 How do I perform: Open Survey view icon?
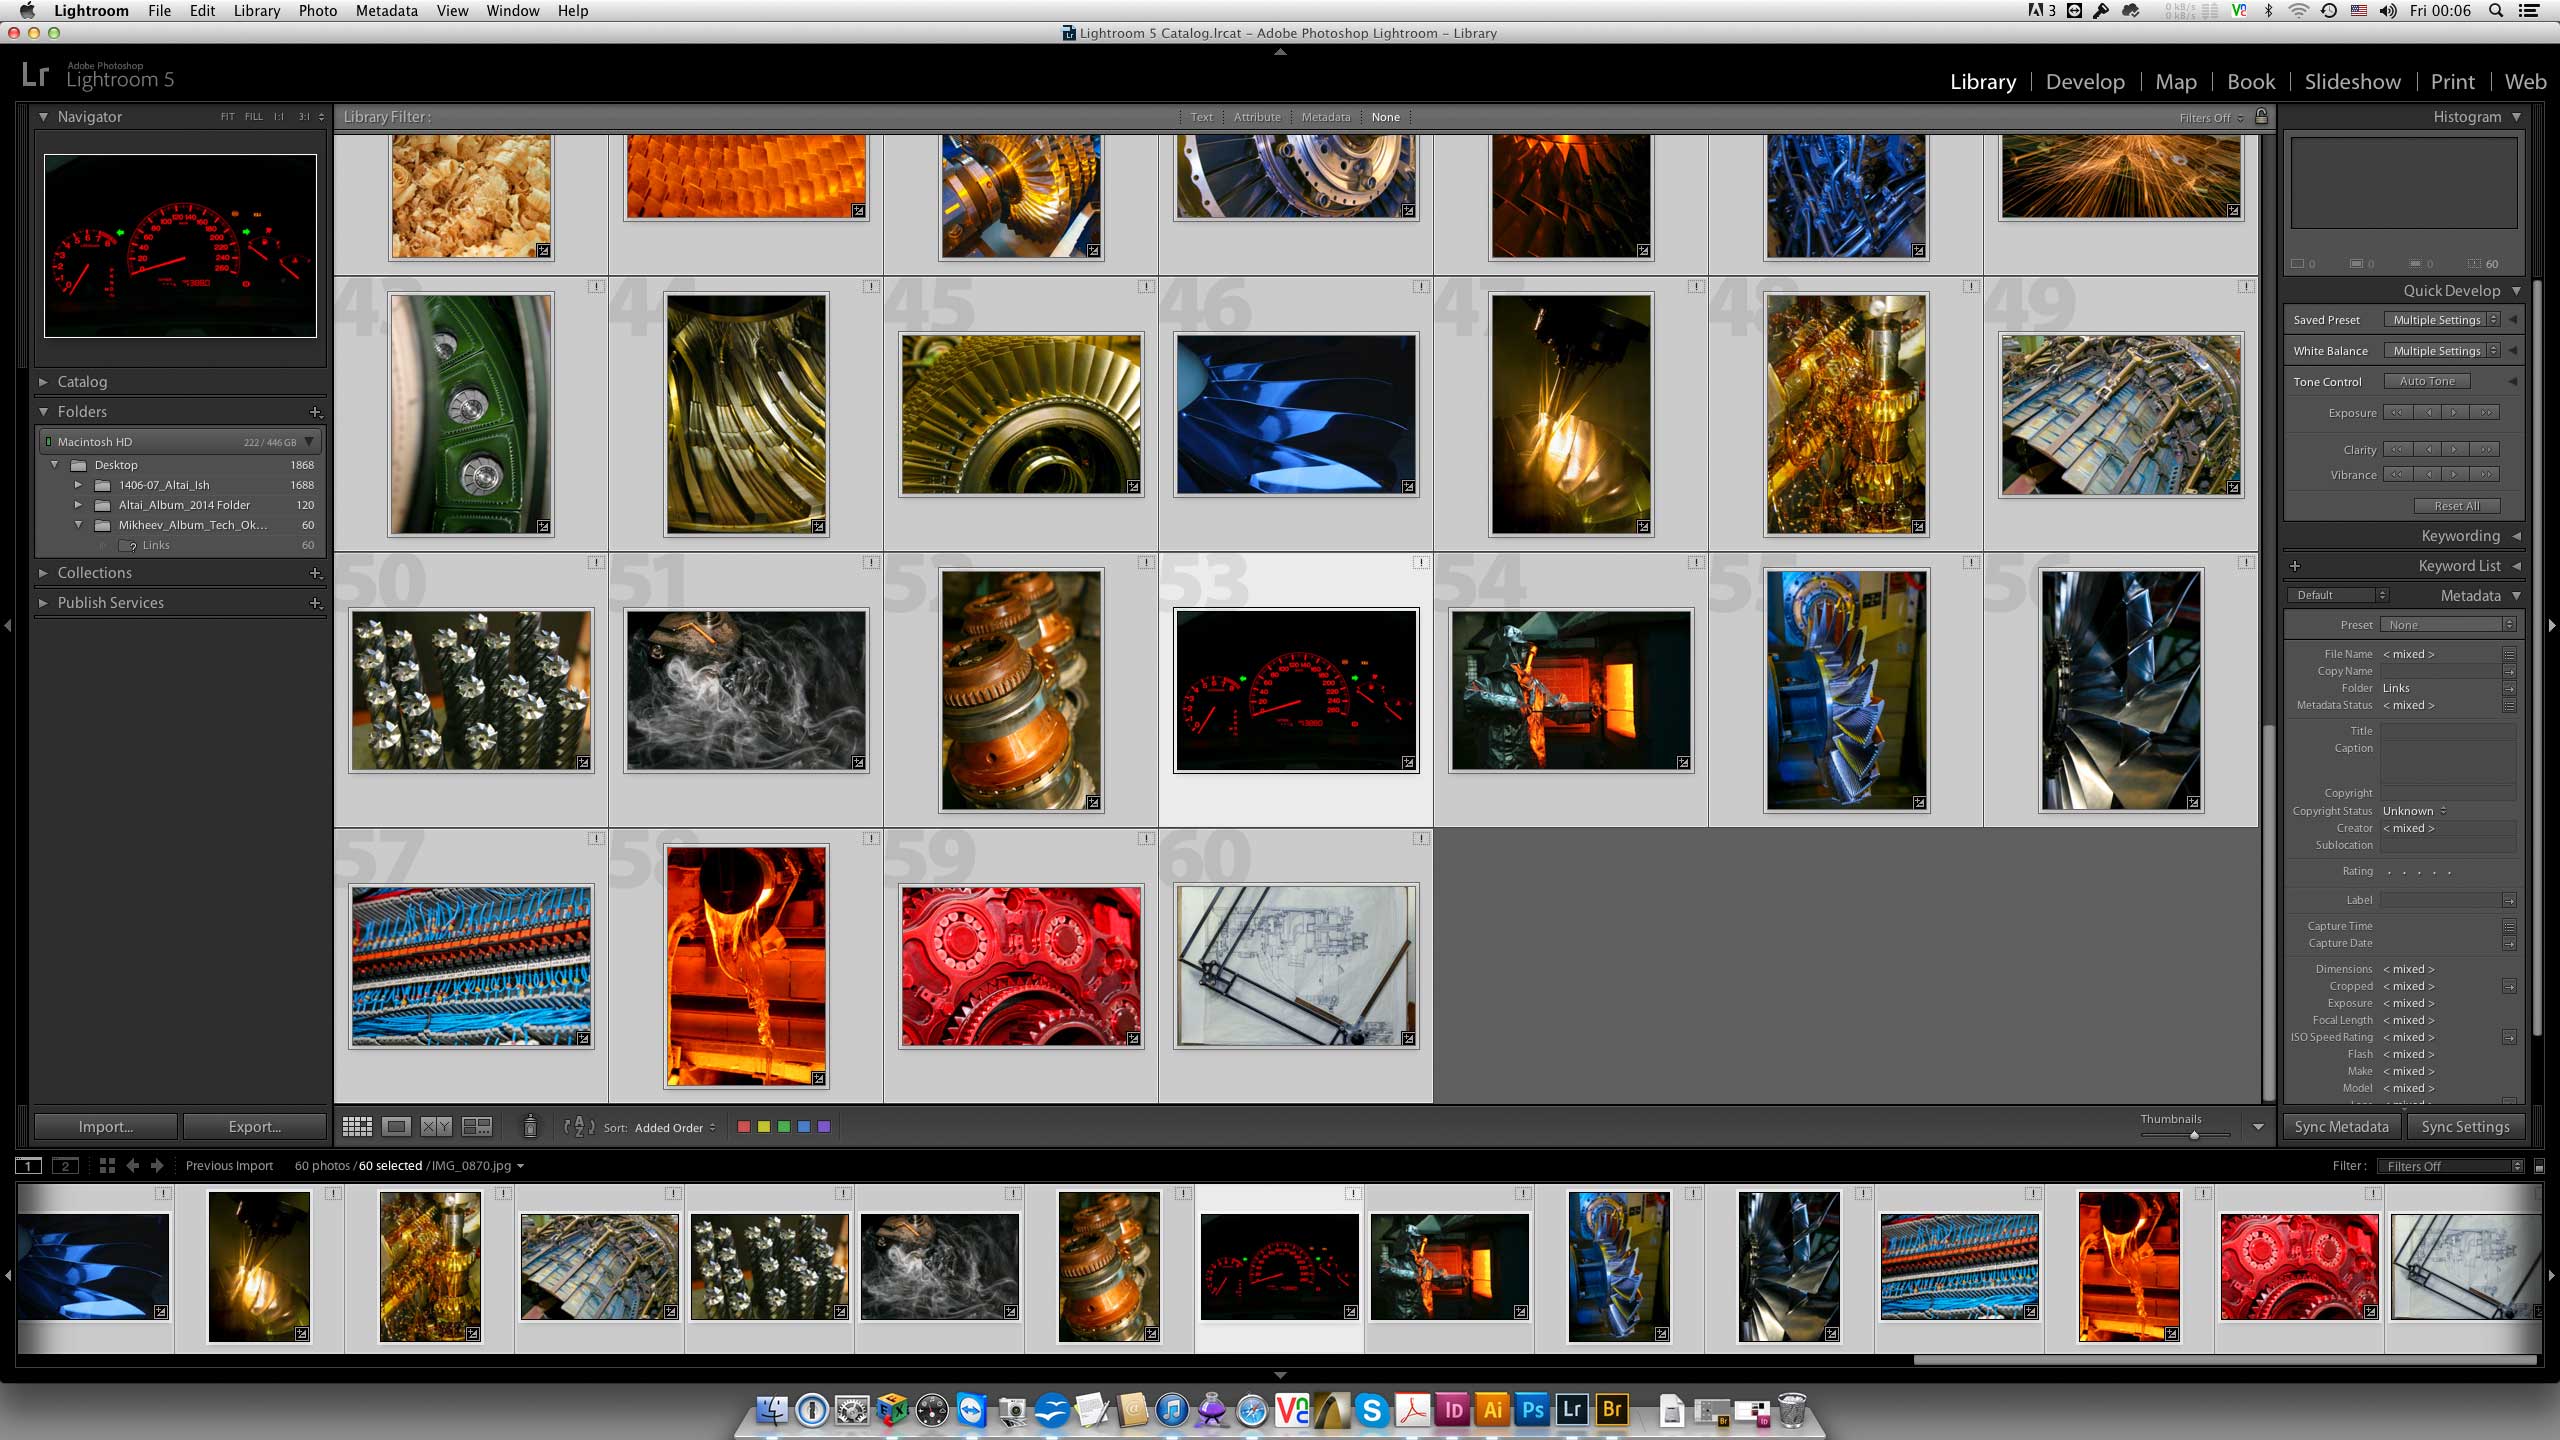(477, 1127)
